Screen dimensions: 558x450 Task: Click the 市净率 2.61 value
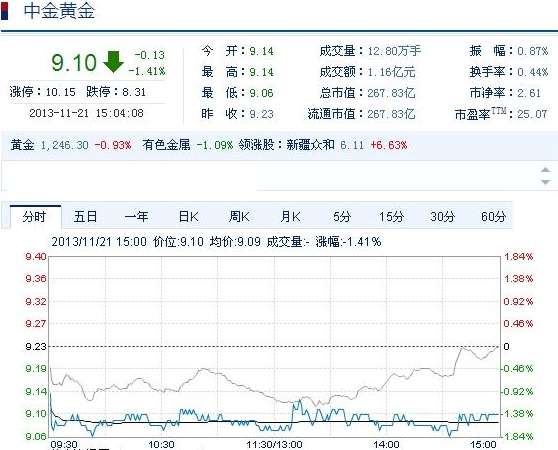click(x=529, y=93)
